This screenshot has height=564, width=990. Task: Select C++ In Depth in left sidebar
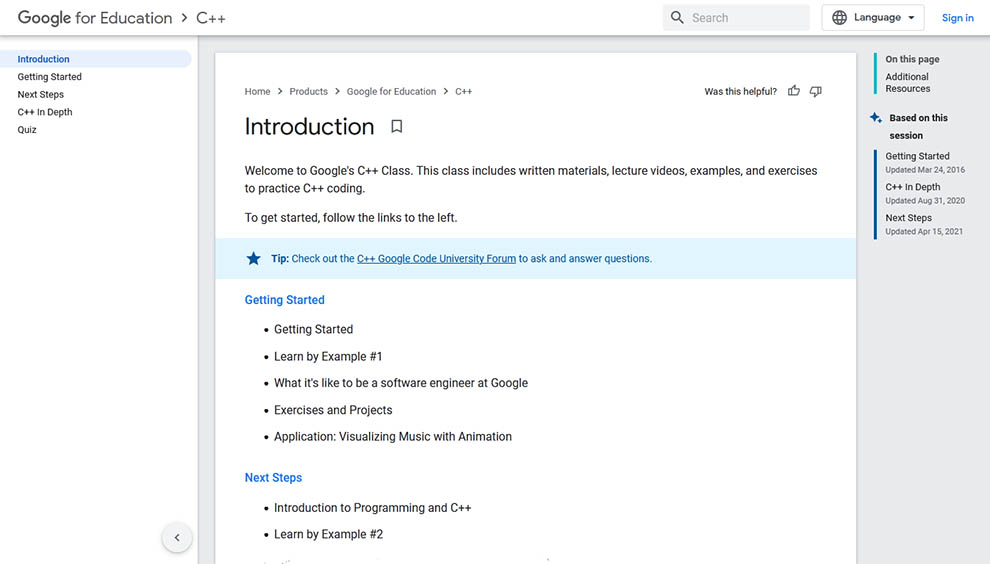[x=45, y=112]
